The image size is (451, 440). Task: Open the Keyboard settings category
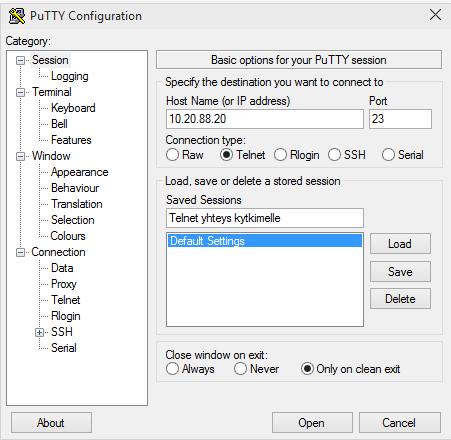pos(73,108)
